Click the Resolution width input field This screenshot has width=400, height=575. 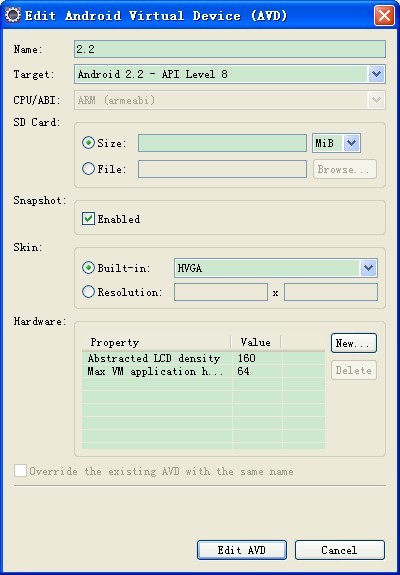pyautogui.click(x=221, y=292)
